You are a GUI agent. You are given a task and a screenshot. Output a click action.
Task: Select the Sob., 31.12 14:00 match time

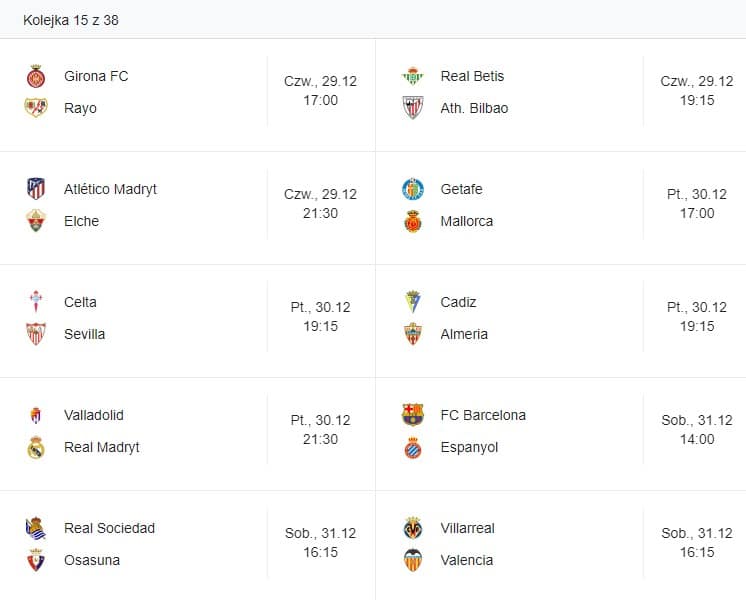(697, 431)
